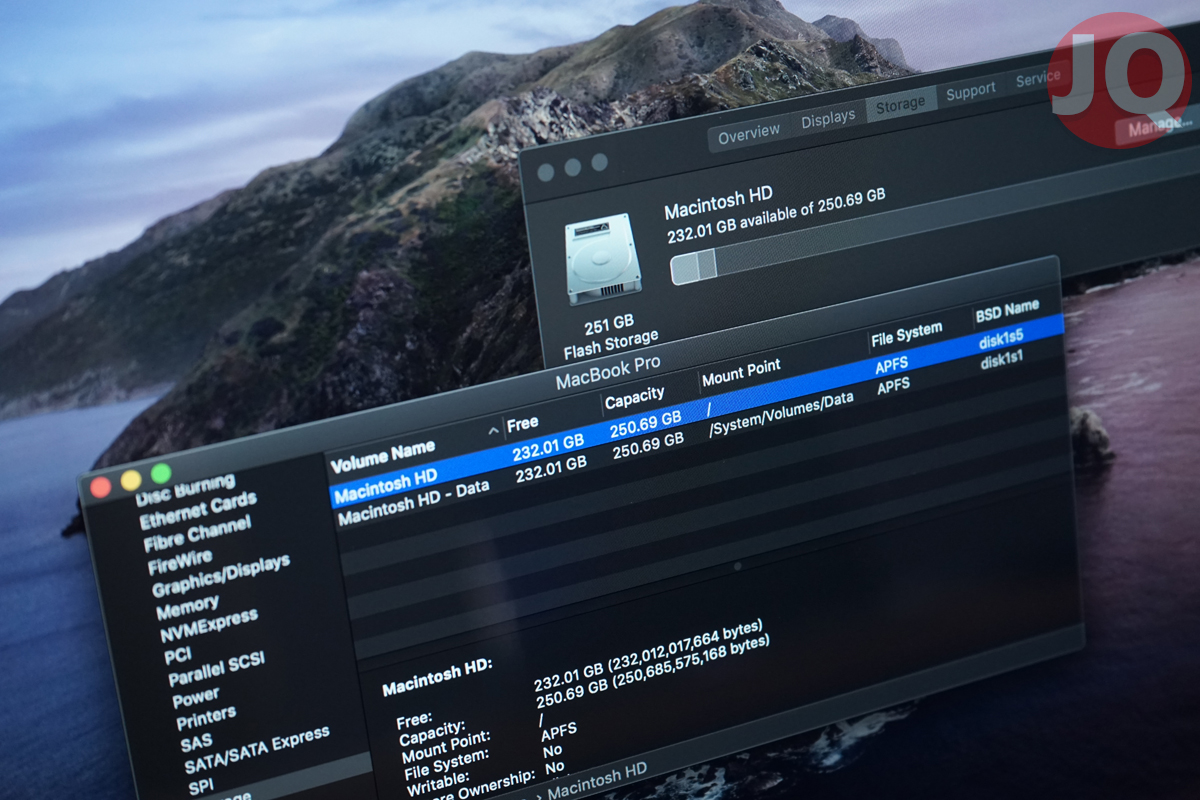Open NVMExpress in the sidebar
Screen dimensions: 1200x800
[x=209, y=624]
